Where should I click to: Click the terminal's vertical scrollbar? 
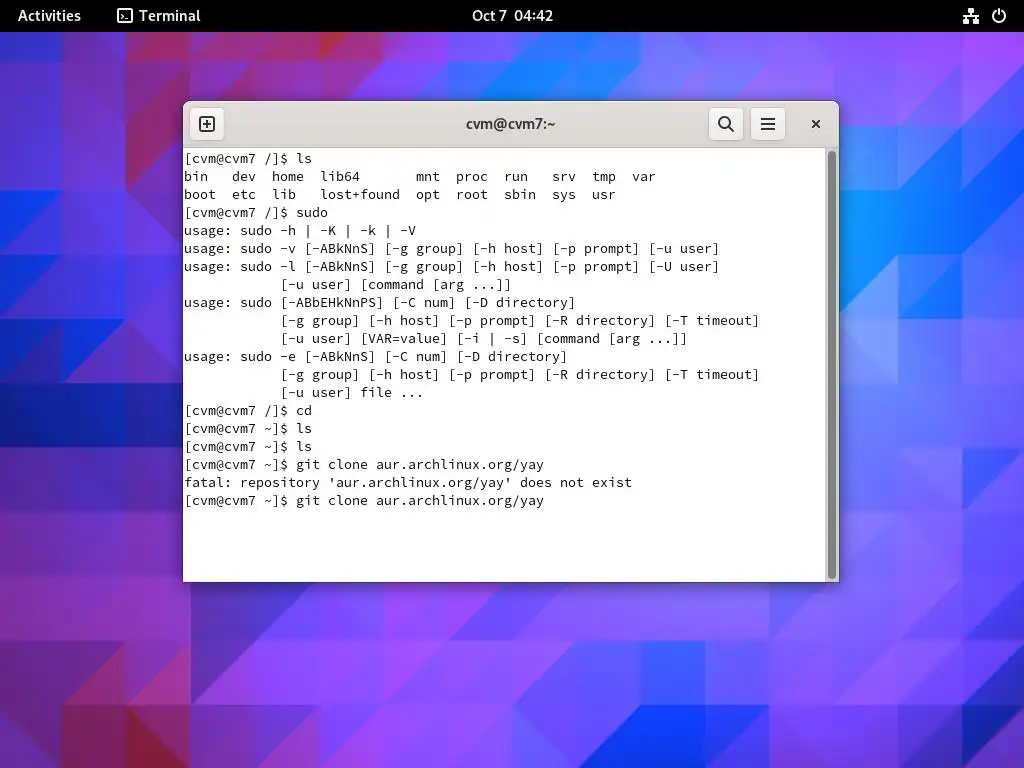[831, 364]
